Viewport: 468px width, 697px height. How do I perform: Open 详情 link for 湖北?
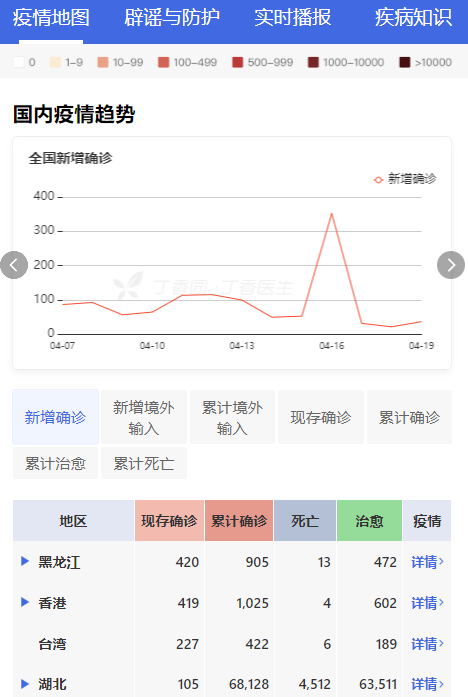427,684
